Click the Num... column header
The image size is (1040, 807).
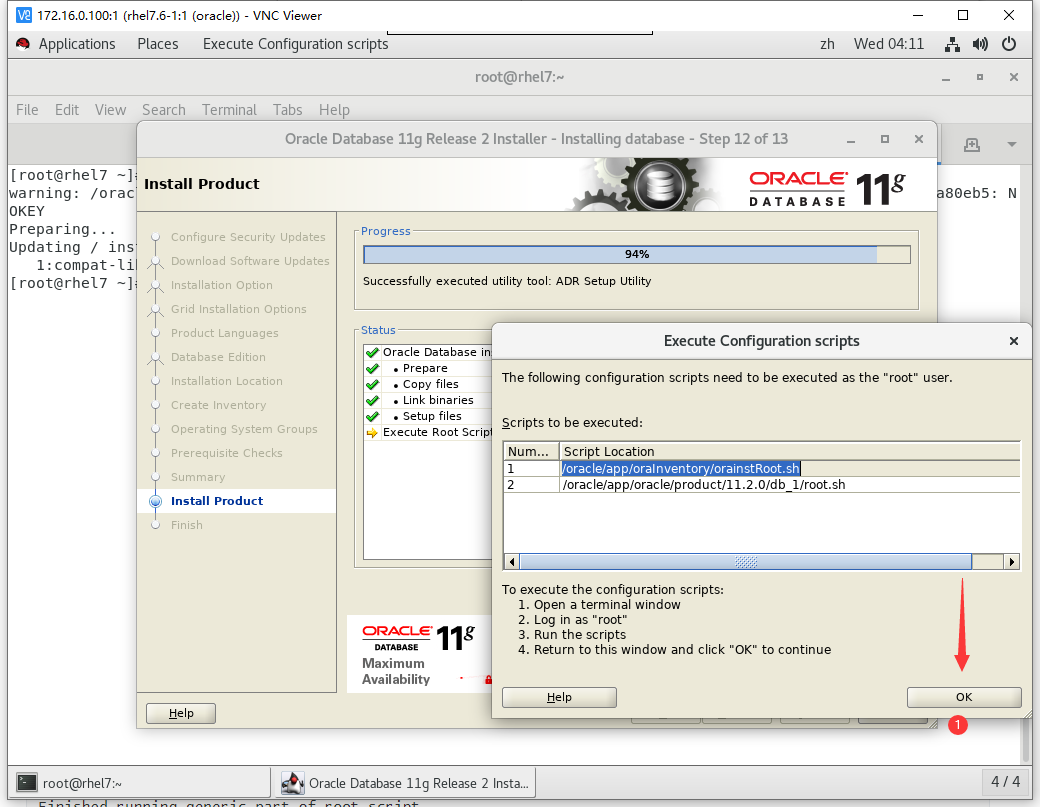coord(531,451)
